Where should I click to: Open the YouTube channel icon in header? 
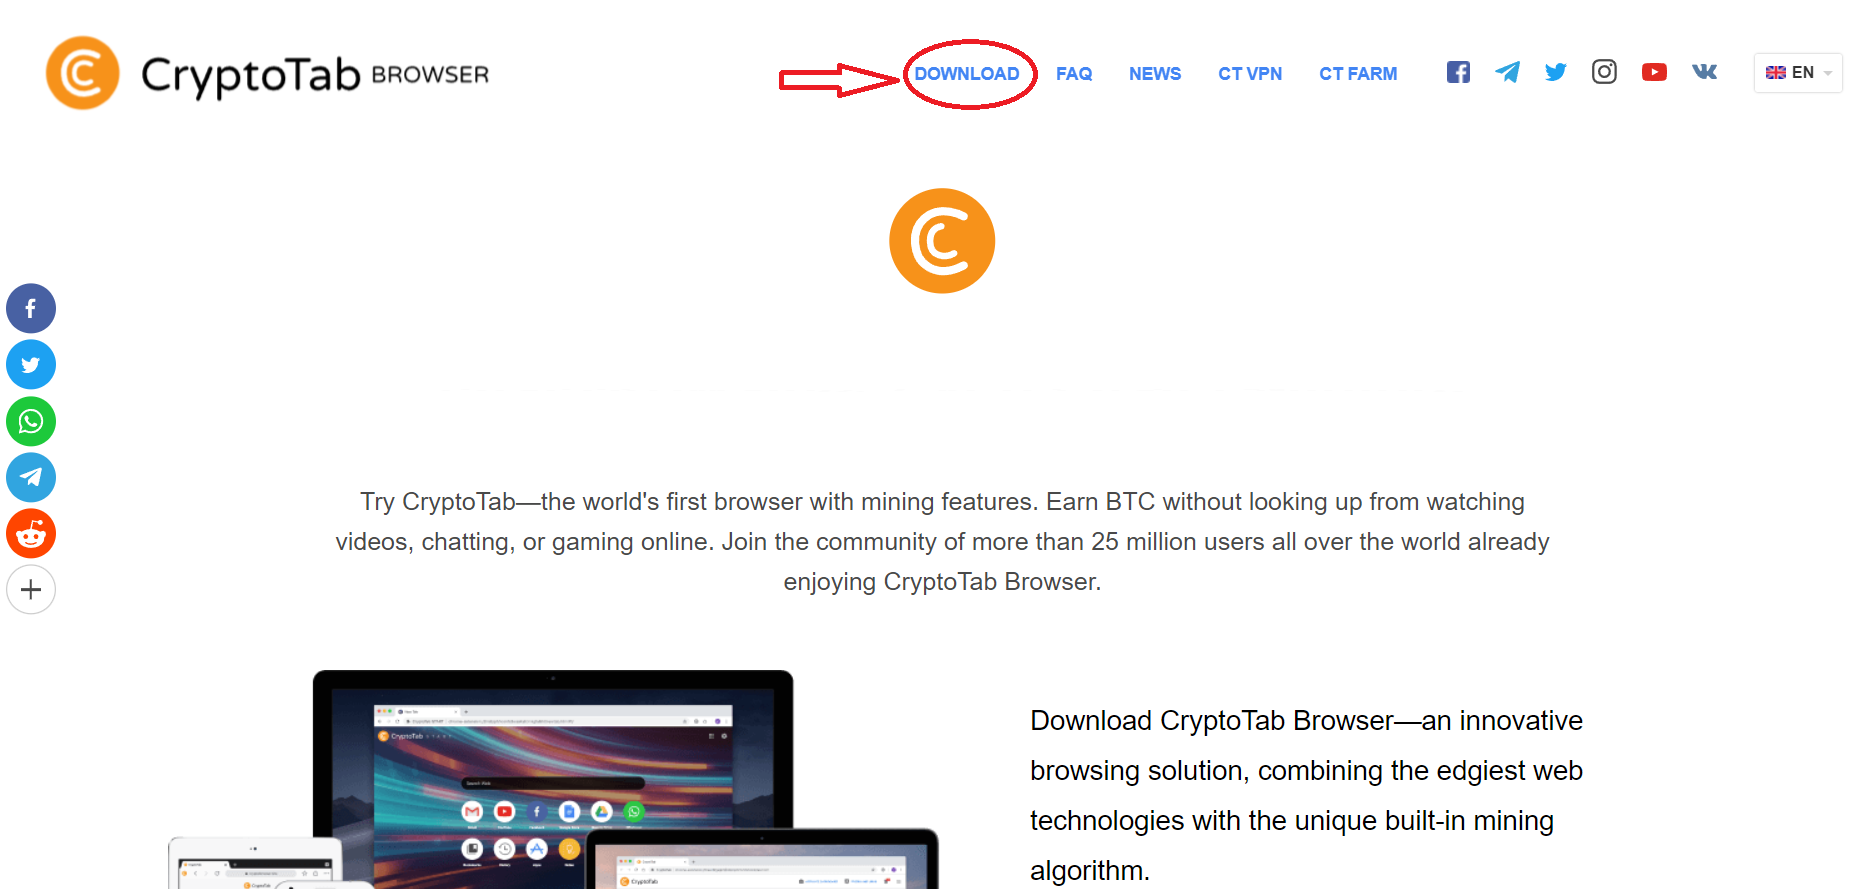pyautogui.click(x=1654, y=72)
